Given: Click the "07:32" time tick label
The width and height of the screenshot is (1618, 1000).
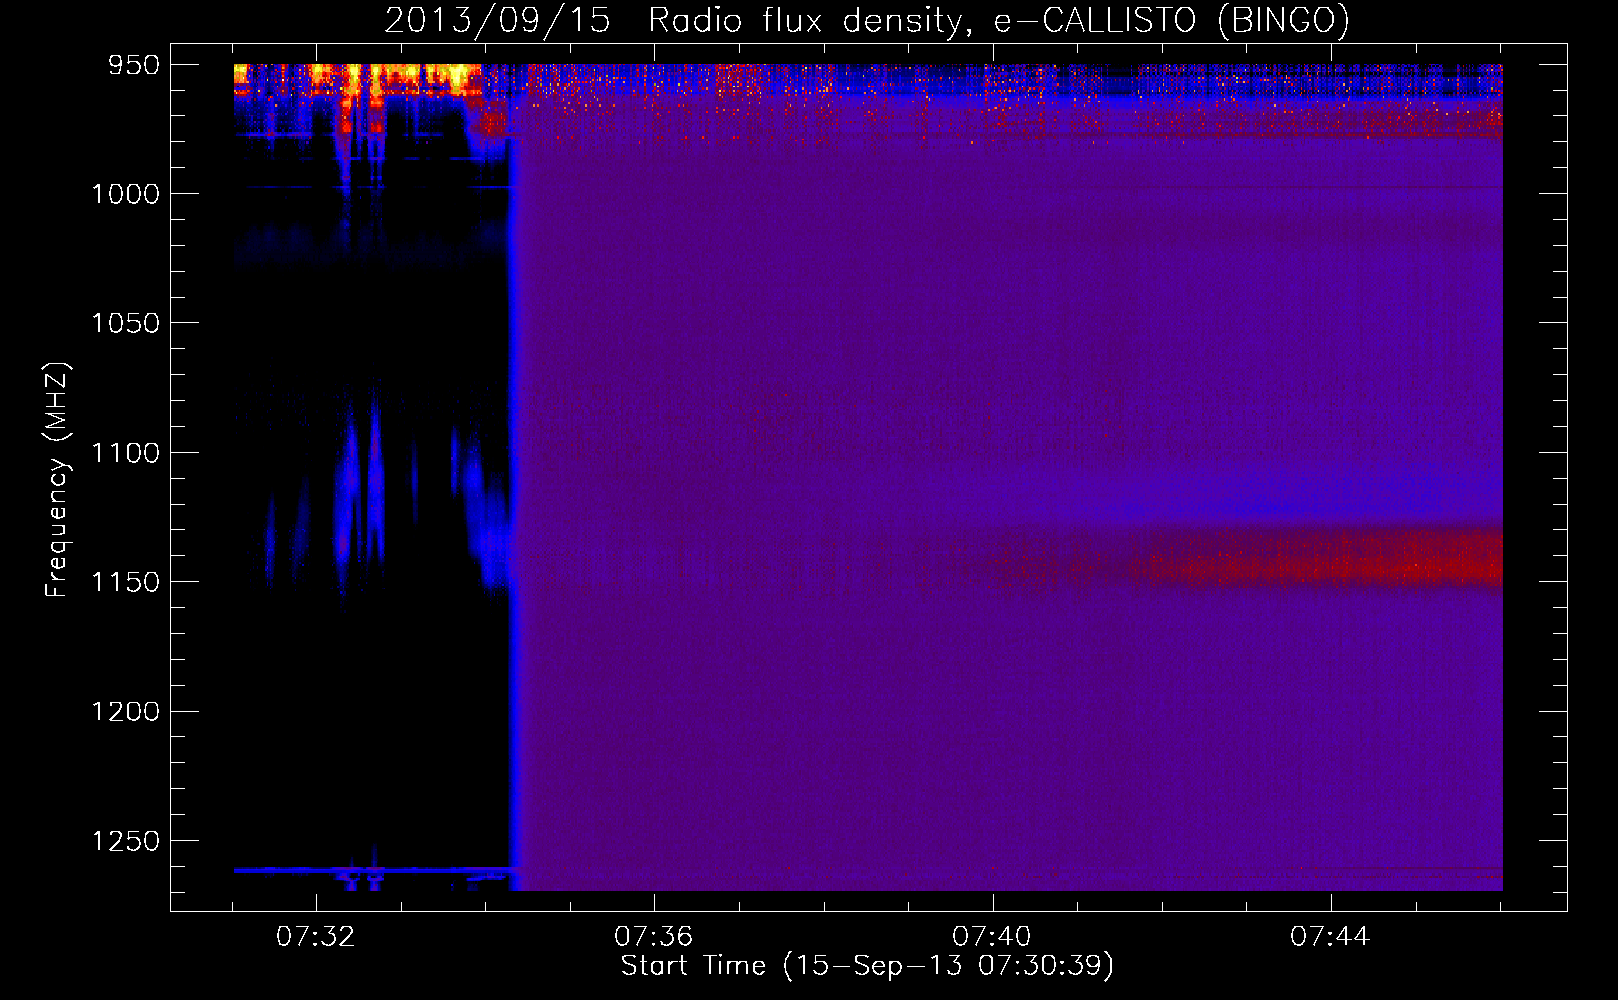Looking at the screenshot, I should (x=316, y=937).
